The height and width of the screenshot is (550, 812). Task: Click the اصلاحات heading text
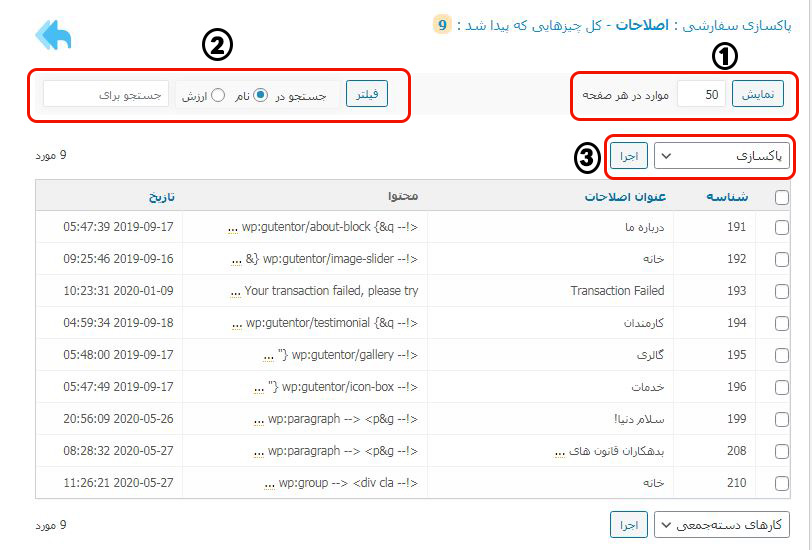click(642, 25)
